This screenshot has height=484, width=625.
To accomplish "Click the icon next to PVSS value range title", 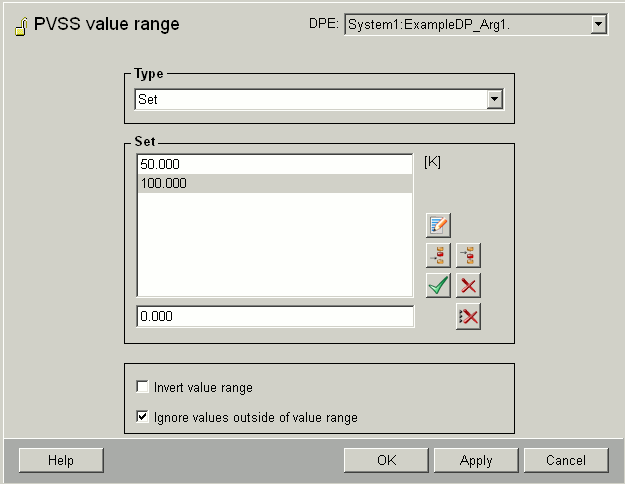I will click(x=20, y=26).
